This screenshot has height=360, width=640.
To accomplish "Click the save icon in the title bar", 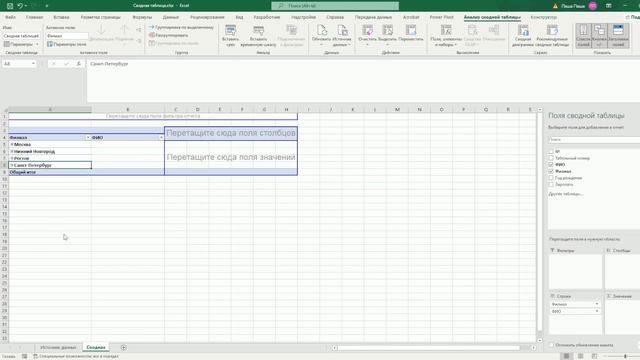I will click(10, 6).
